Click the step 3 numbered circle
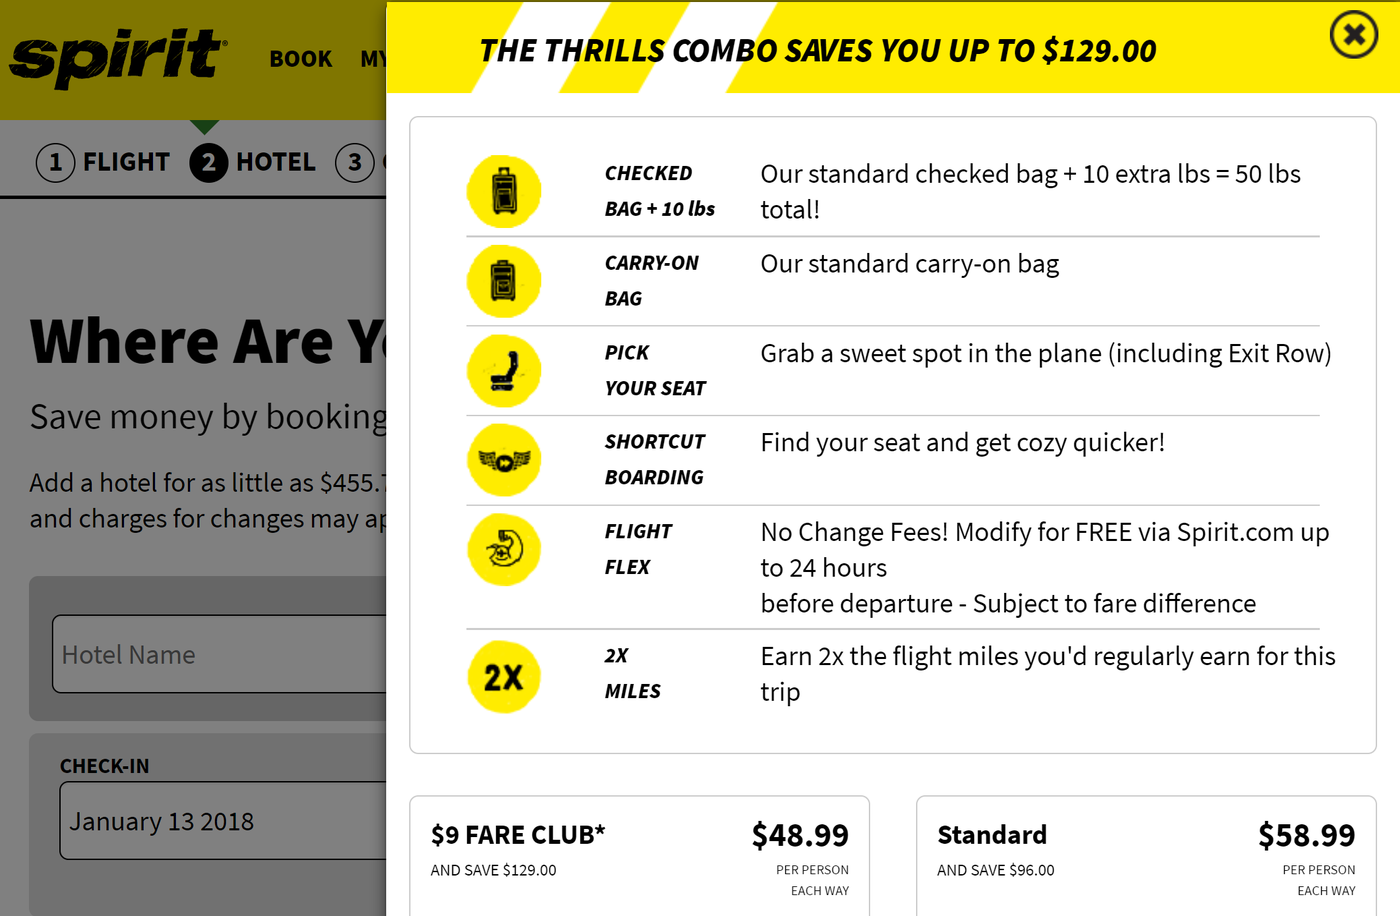1400x916 pixels. tap(355, 162)
